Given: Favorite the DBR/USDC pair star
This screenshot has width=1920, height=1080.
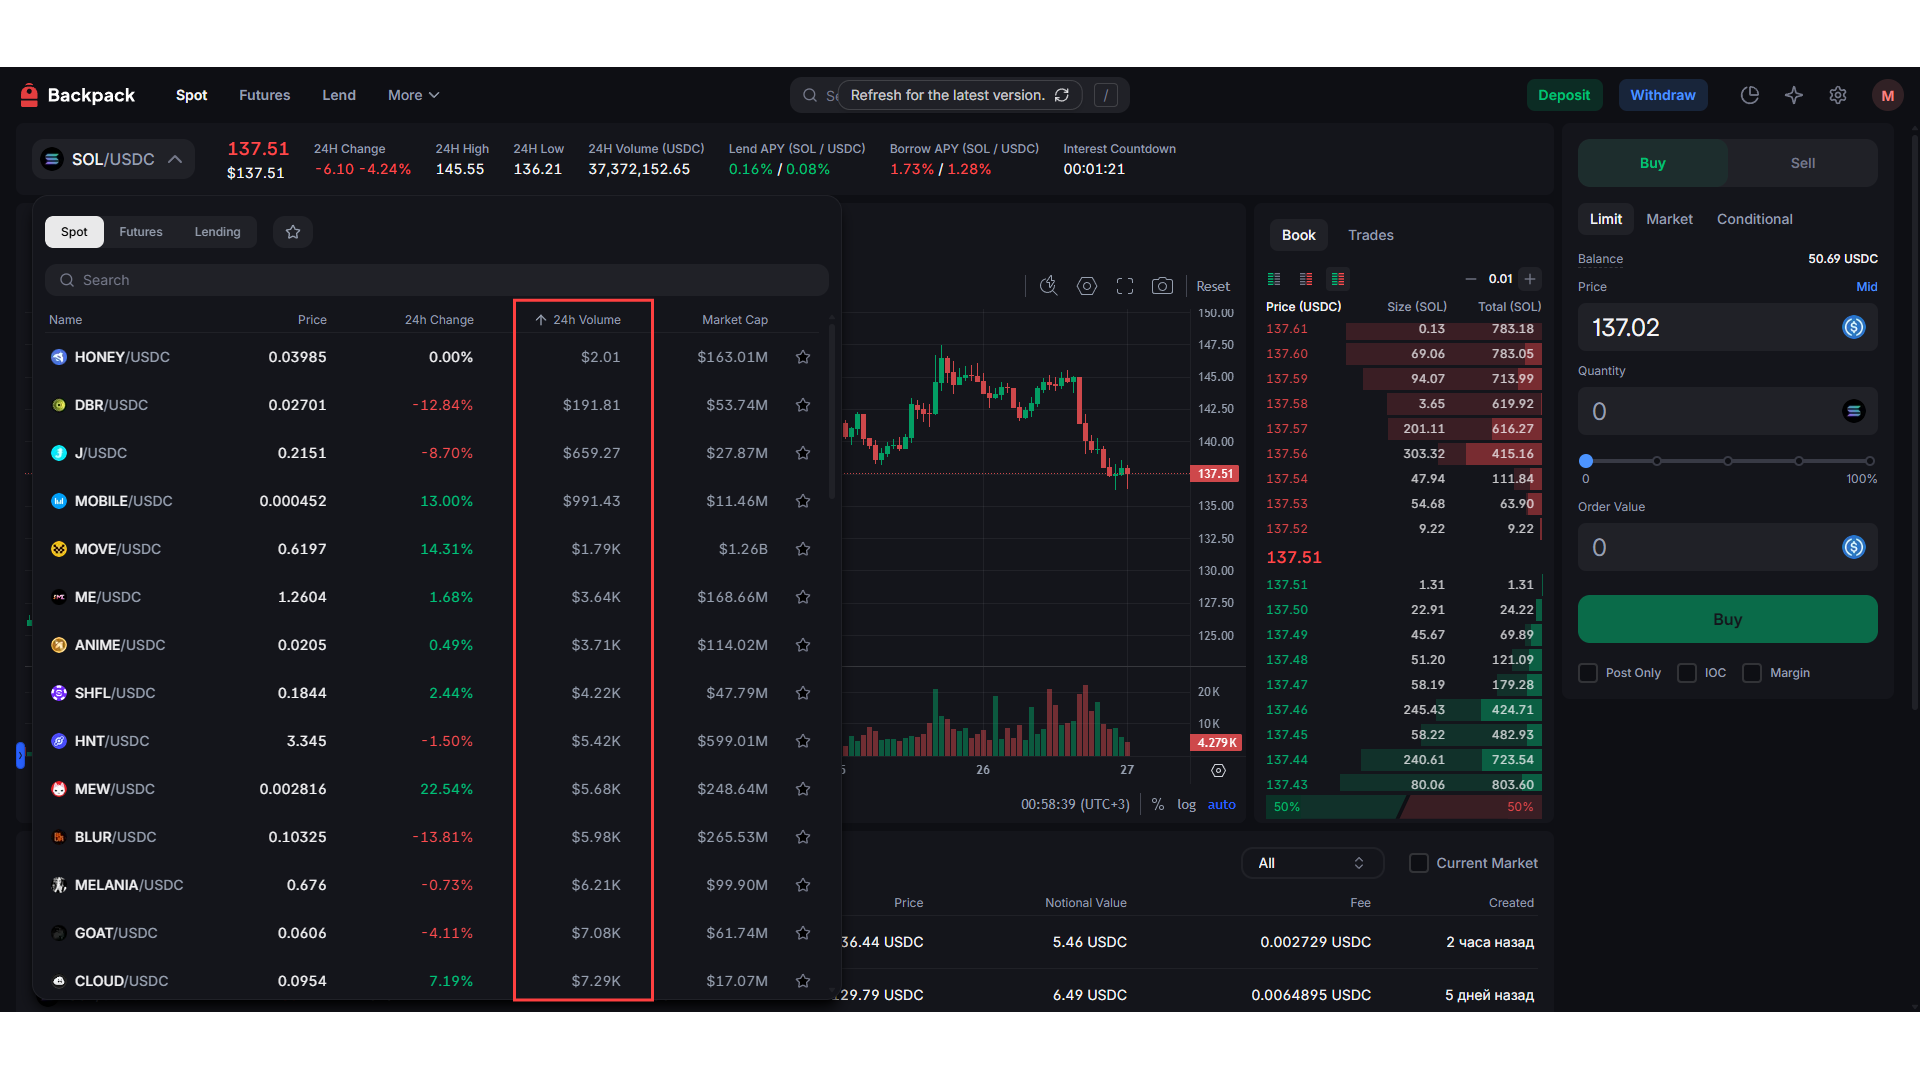Looking at the screenshot, I should [803, 405].
